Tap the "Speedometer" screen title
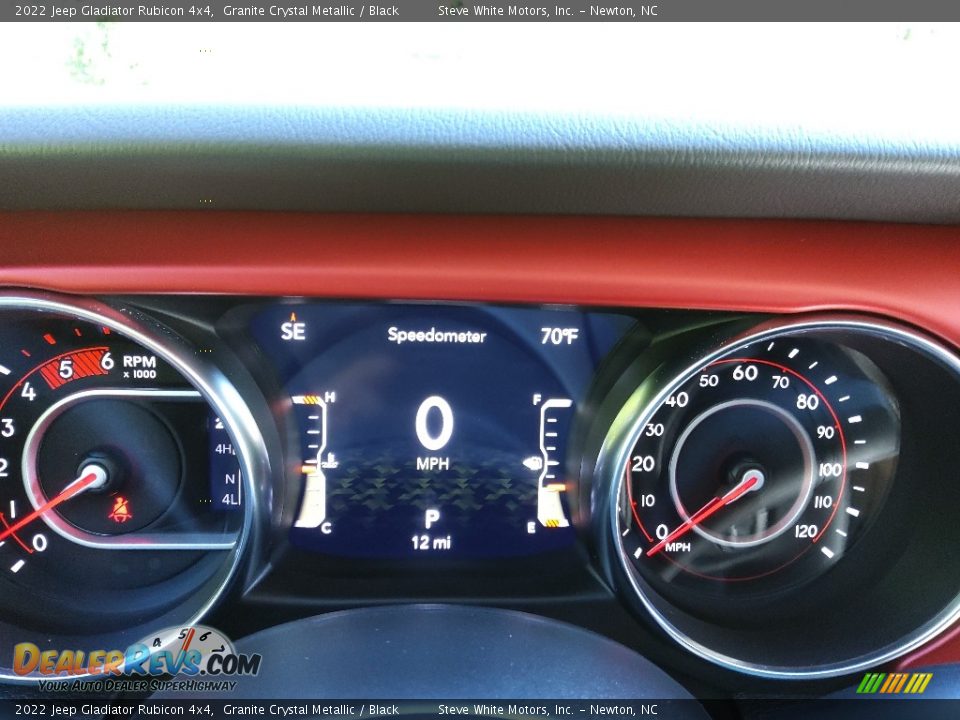The image size is (960, 720). point(437,335)
